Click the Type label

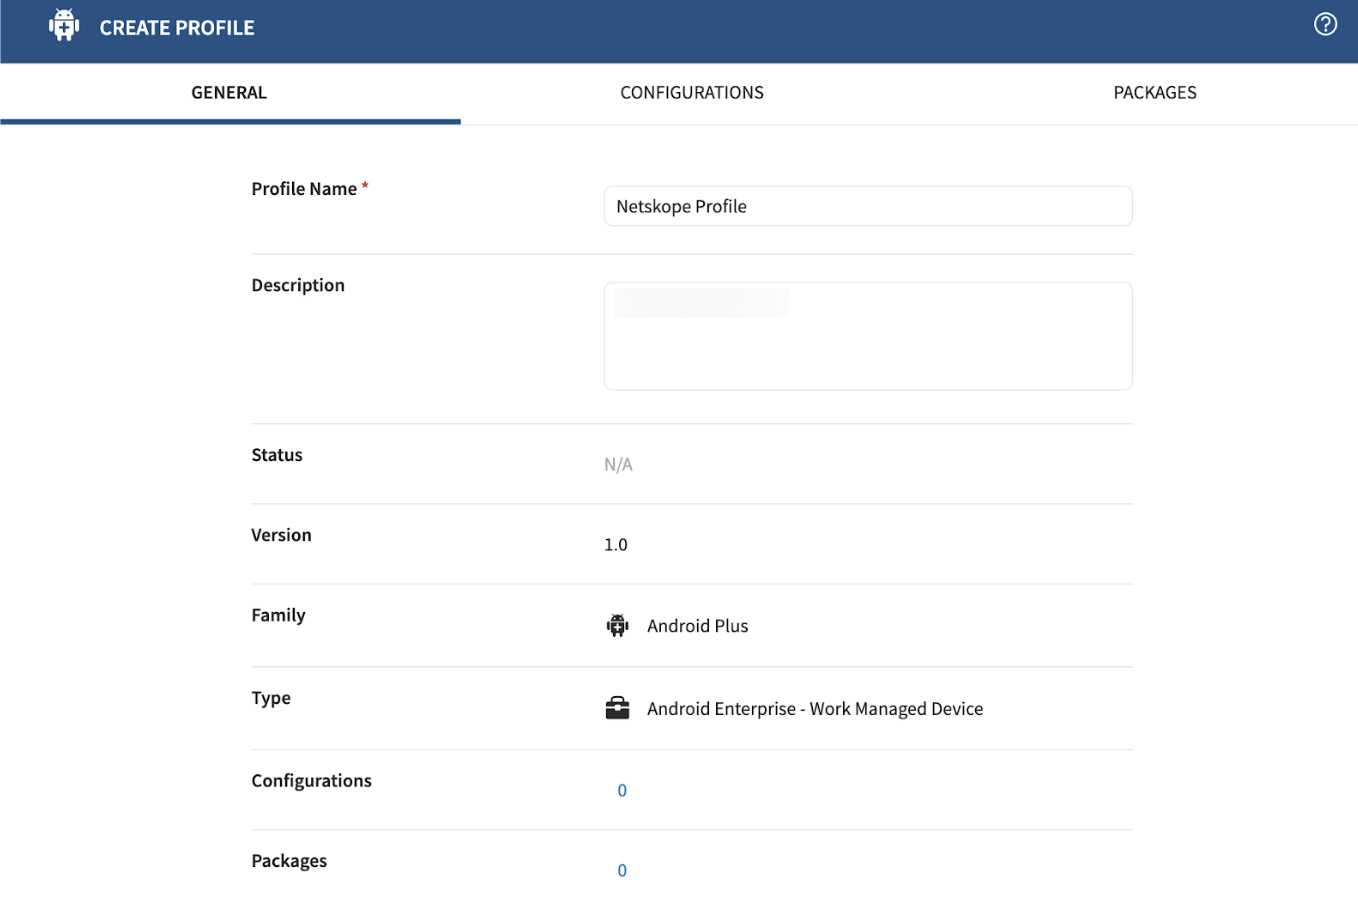click(271, 698)
